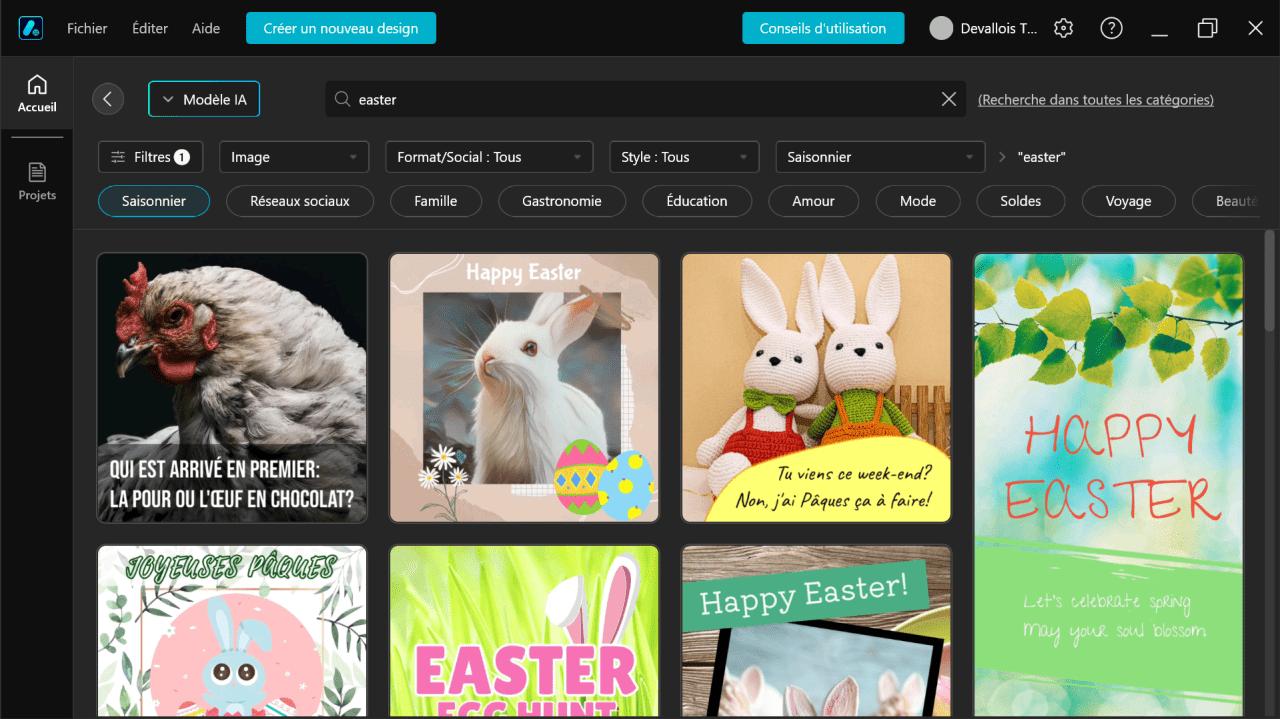Select the Voyage category chip
Viewport: 1280px width, 719px height.
click(1129, 201)
